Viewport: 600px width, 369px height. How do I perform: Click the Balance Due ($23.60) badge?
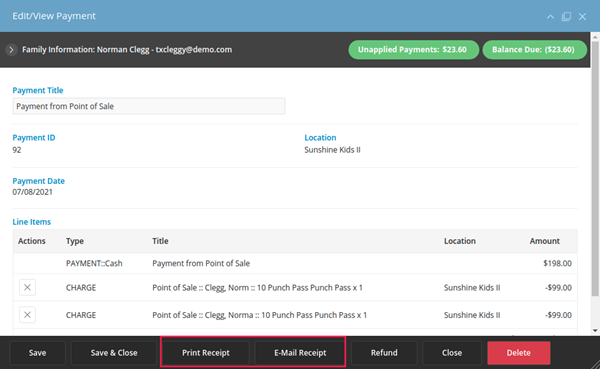pos(534,50)
